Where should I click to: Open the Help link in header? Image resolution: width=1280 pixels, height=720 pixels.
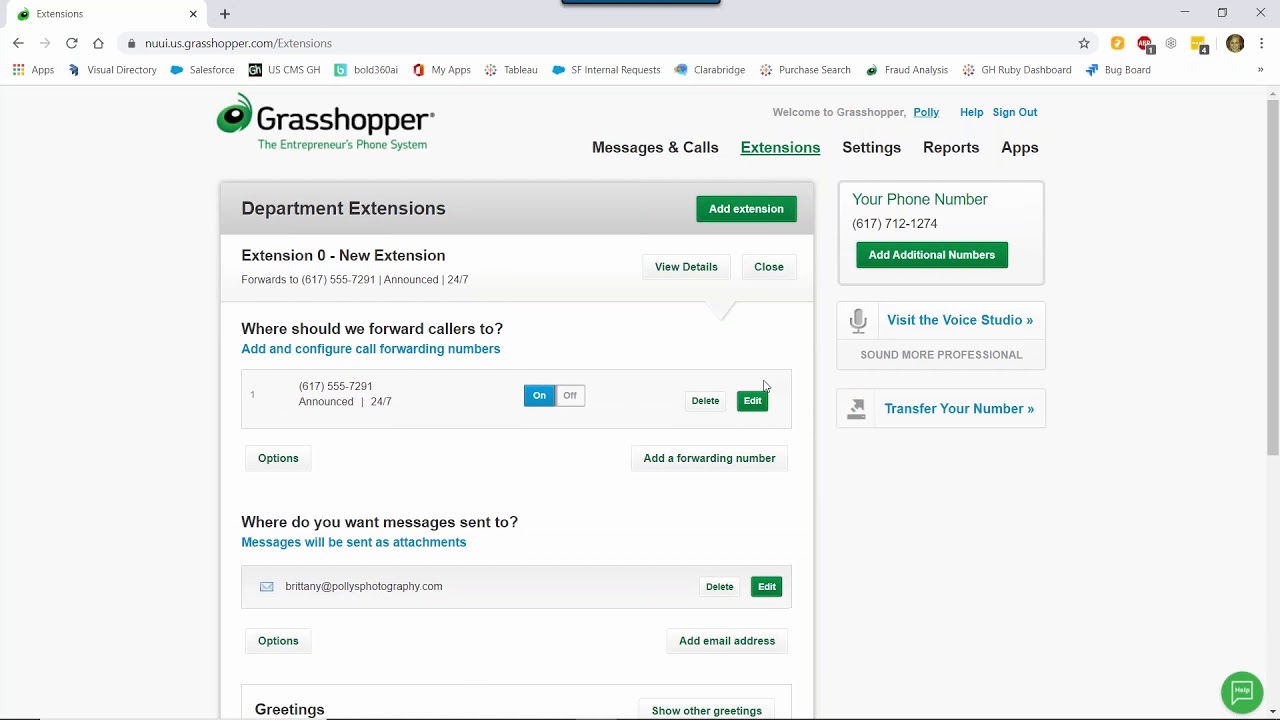[971, 112]
